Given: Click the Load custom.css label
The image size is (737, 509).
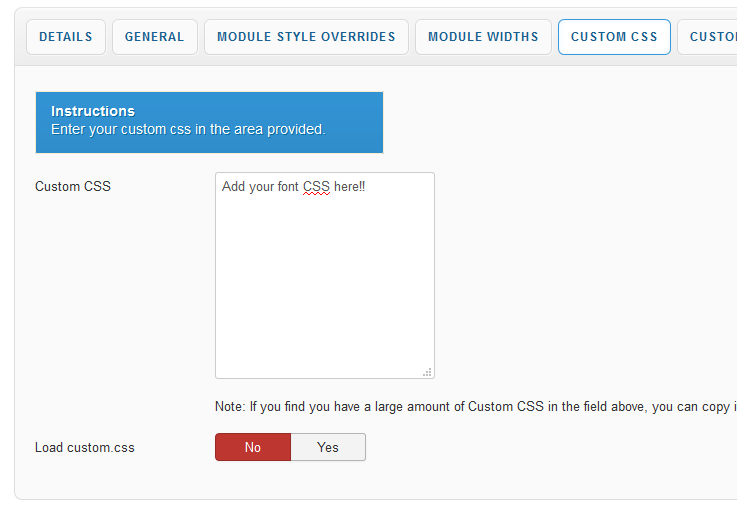Looking at the screenshot, I should click(x=85, y=448).
